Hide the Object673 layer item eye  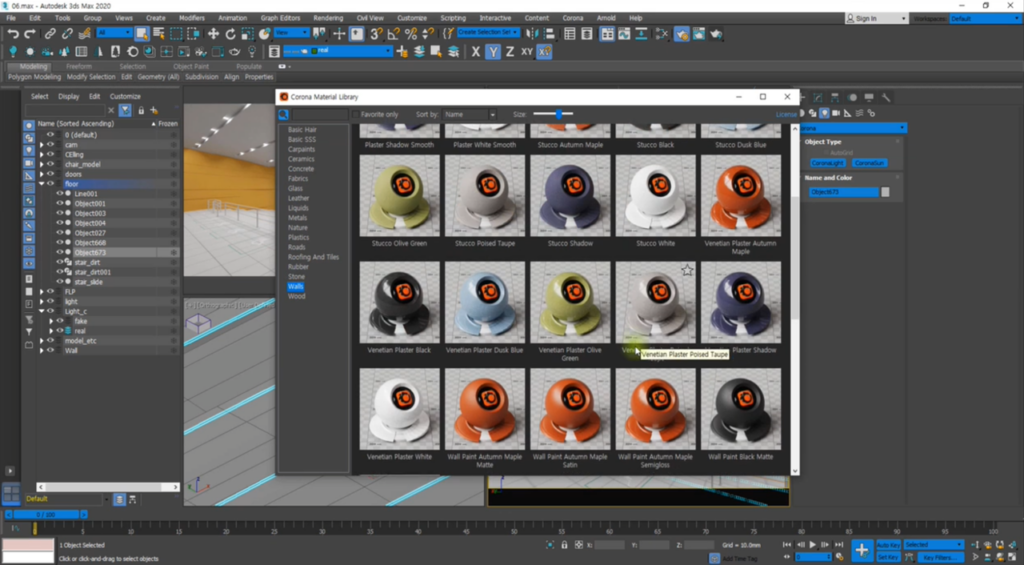59,252
